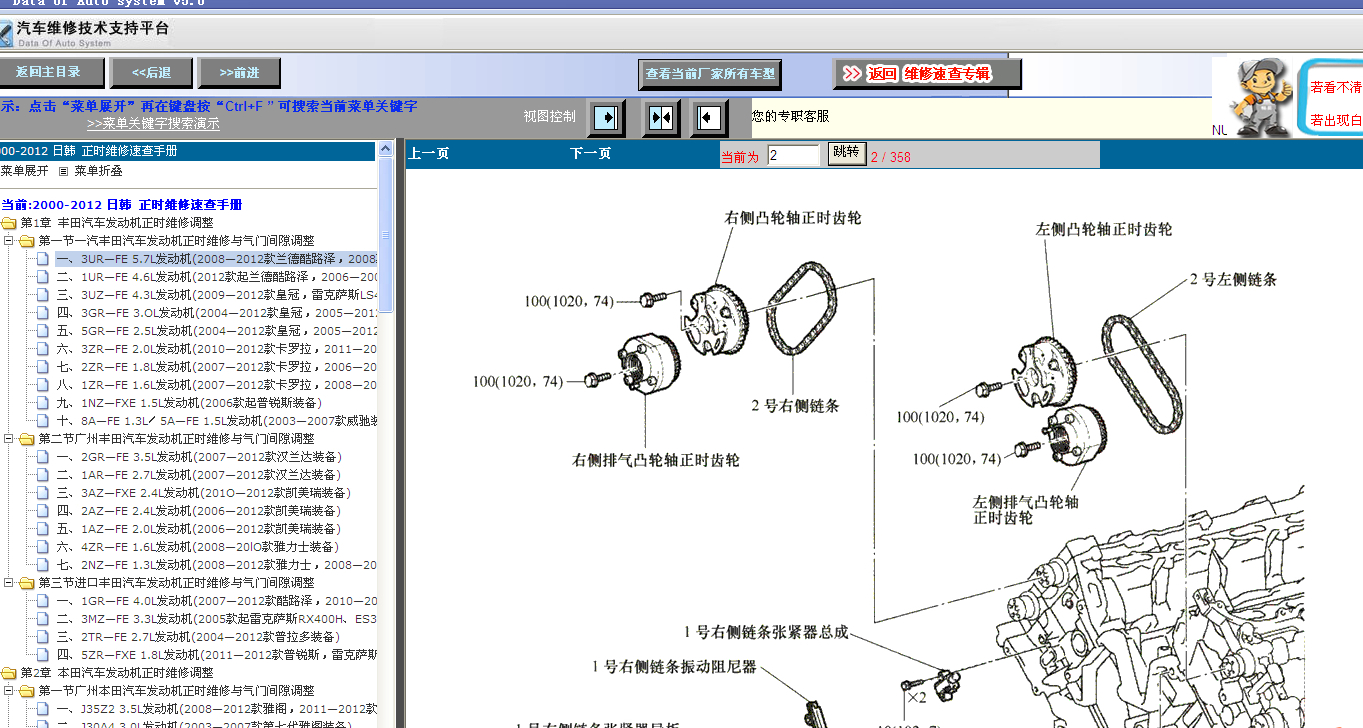Viewport: 1363px width, 728px height.
Task: Click folder icon of 第三节进口丰田 section
Action: [x=27, y=583]
